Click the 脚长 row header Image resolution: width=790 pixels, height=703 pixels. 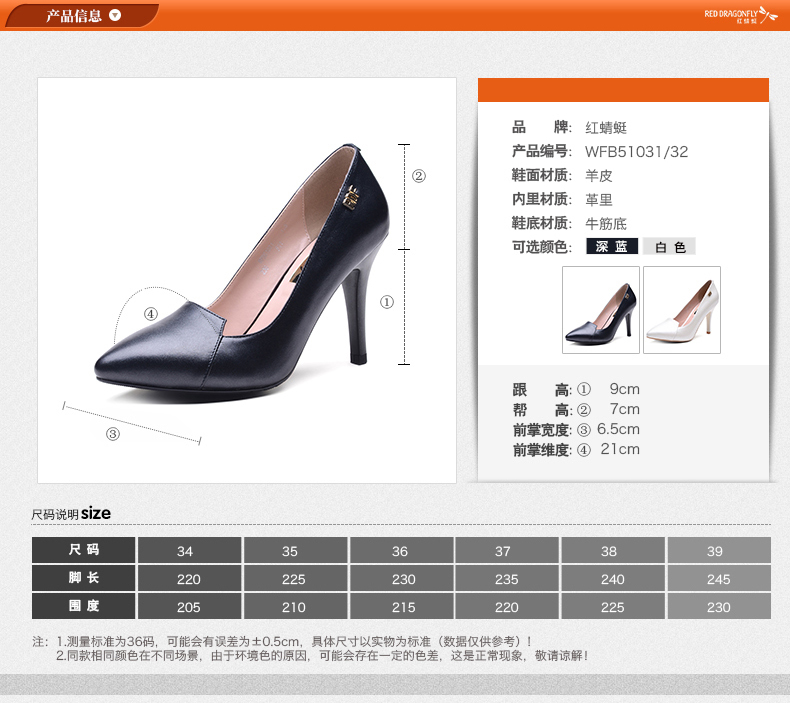coord(84,578)
